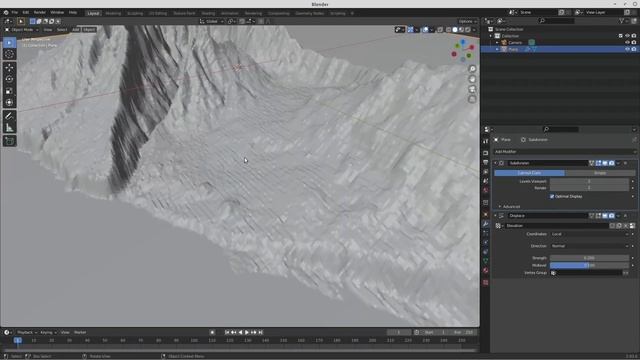Toggle camera view icon in viewport

[x=472, y=89]
